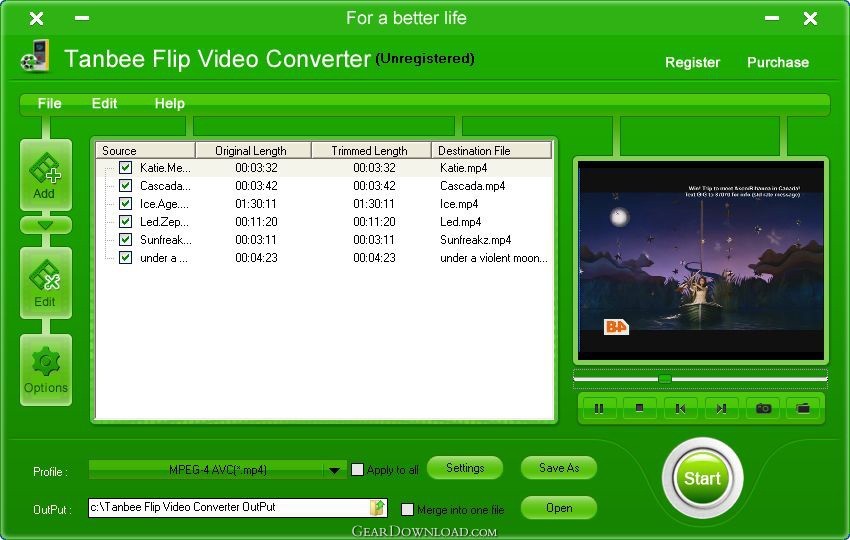850x540 pixels.
Task: Minimize window using right-side minimize button
Action: 772,18
